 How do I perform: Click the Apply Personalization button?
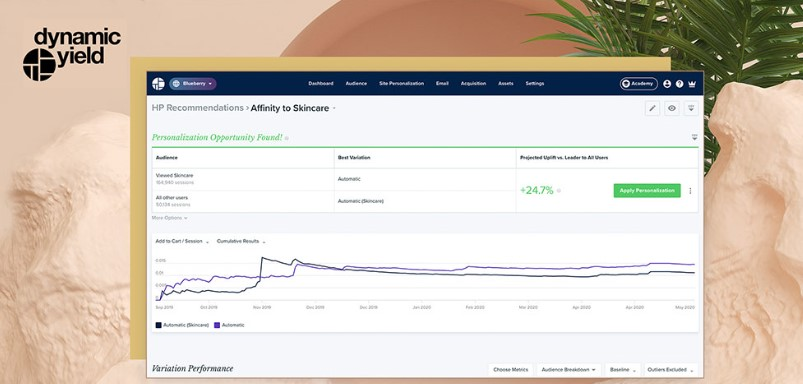(647, 190)
